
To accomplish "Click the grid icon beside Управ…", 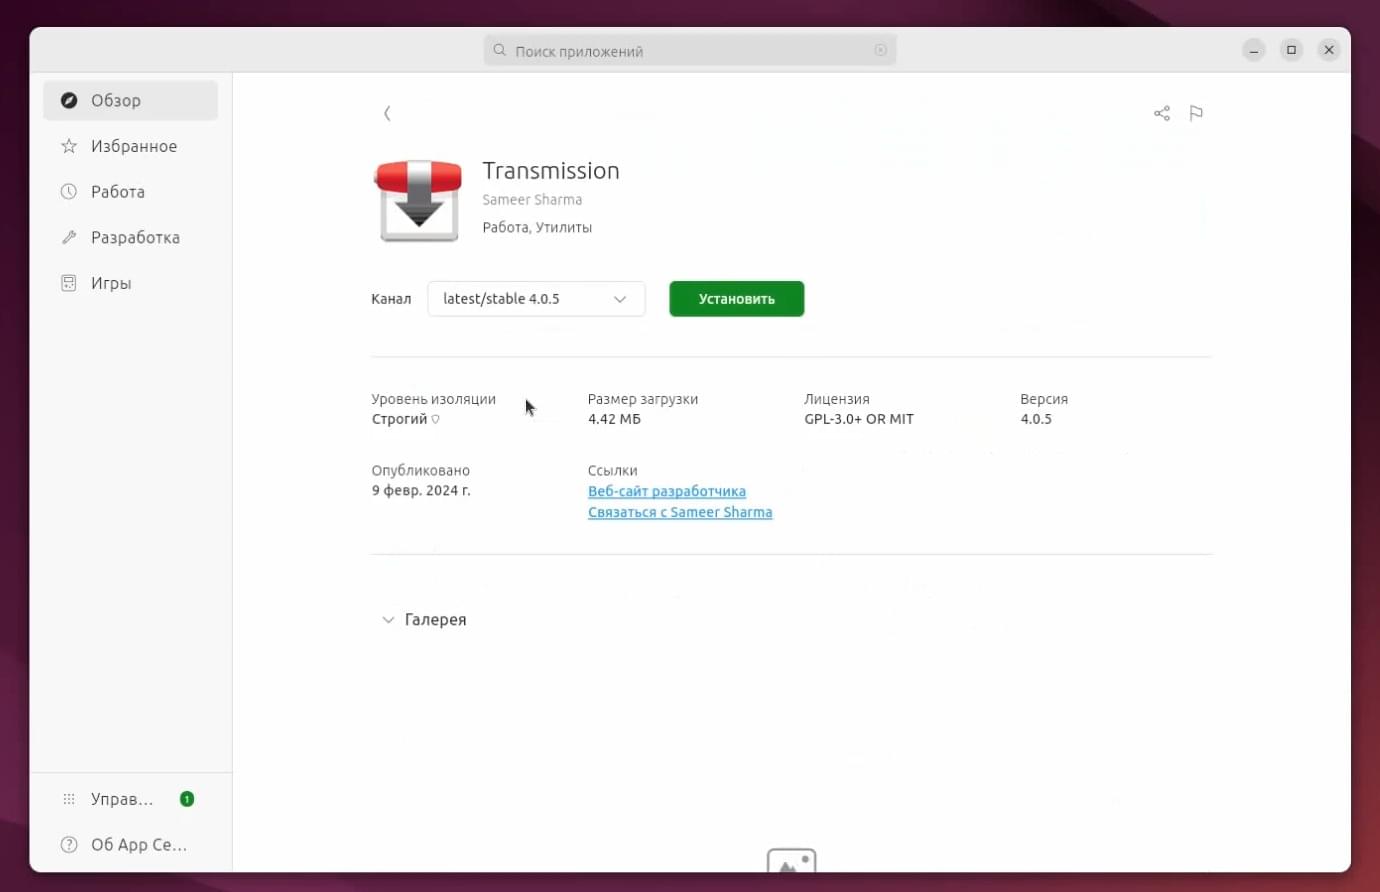I will (69, 799).
